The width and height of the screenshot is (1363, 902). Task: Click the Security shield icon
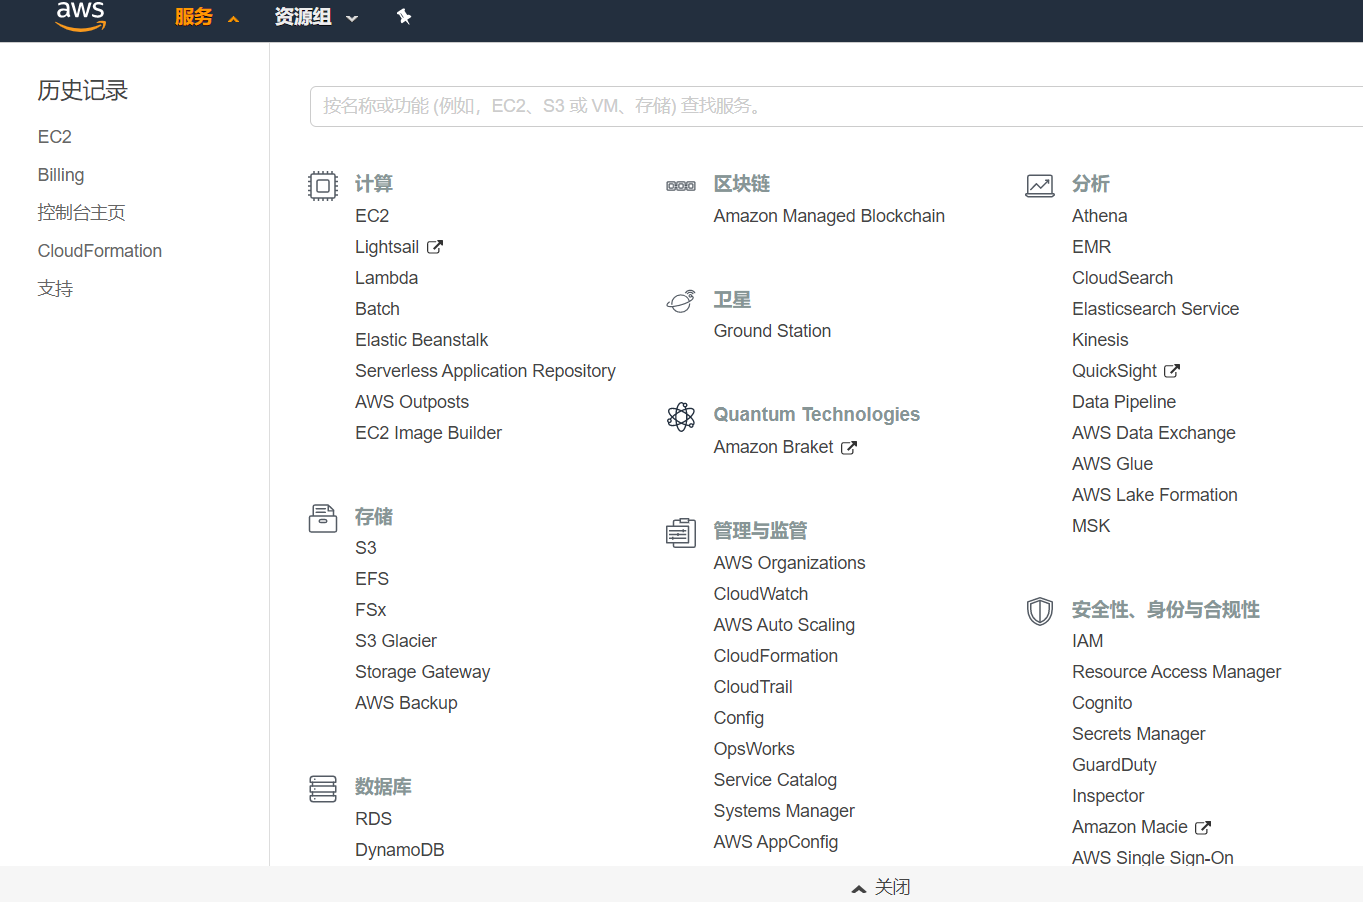point(1040,611)
